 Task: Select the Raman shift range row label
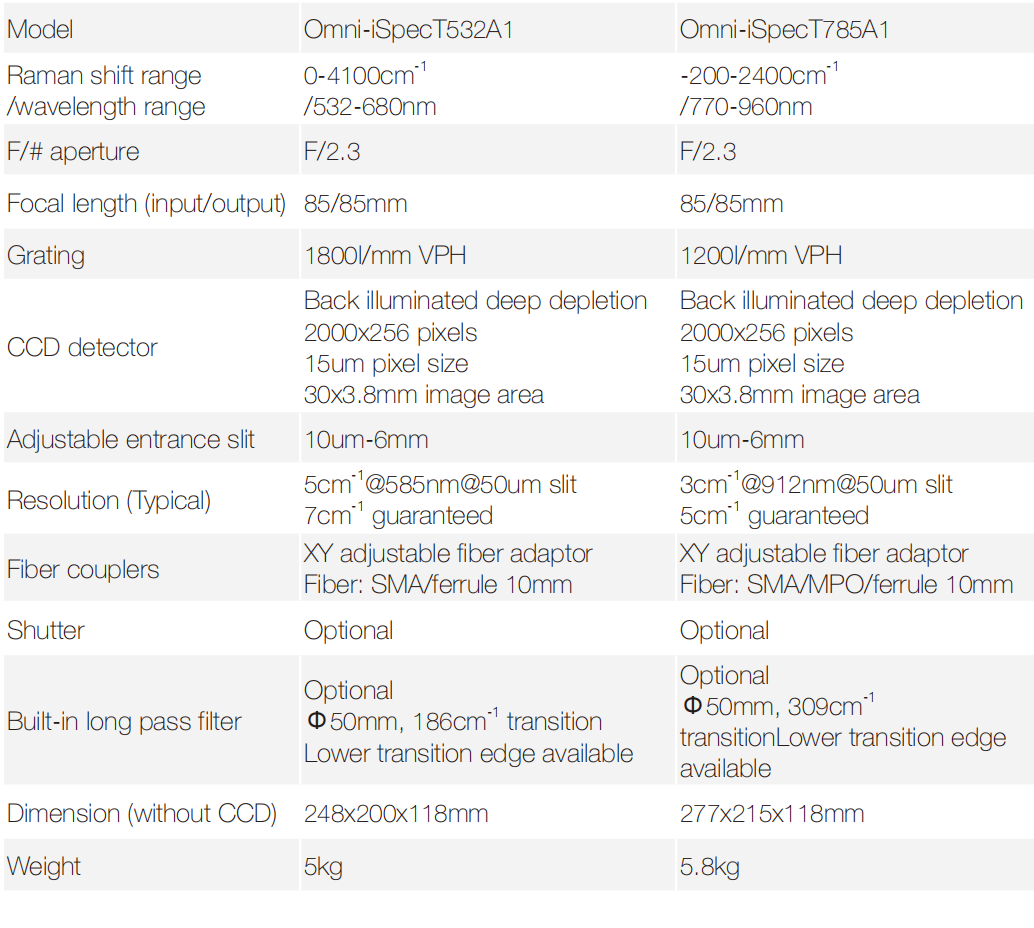pos(104,76)
